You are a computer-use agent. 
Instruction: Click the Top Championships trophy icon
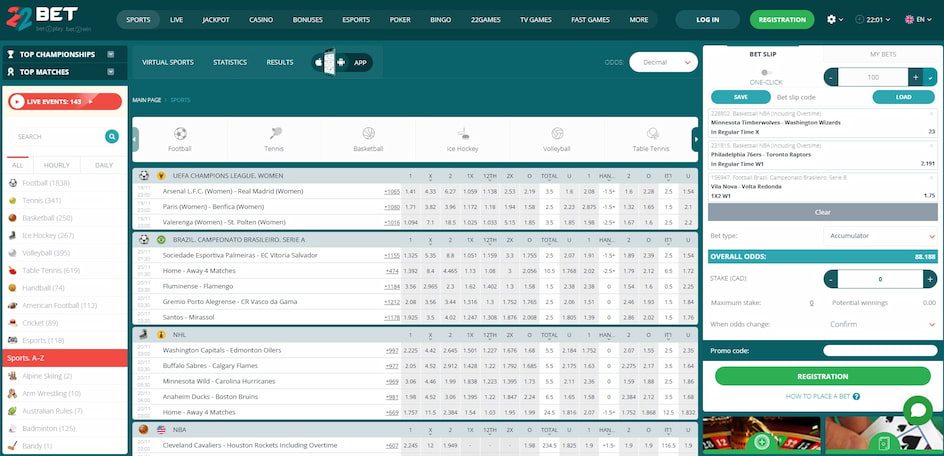pyautogui.click(x=10, y=54)
